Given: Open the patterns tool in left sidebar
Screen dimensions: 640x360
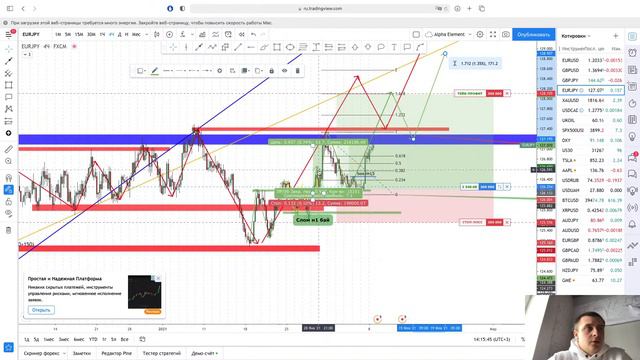Looking at the screenshot, I should 9,109.
